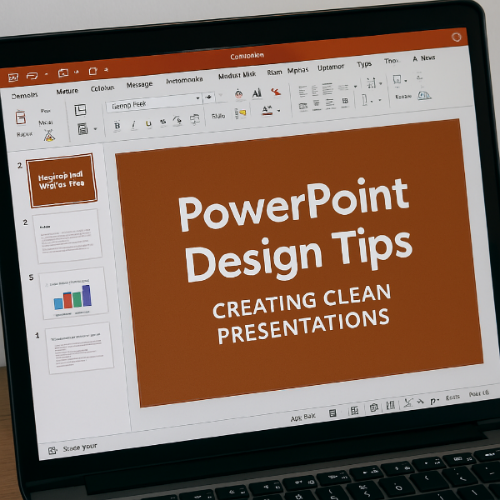The height and width of the screenshot is (500, 500).
Task: Open the Shapes dropdown arrow
Action: (406, 81)
